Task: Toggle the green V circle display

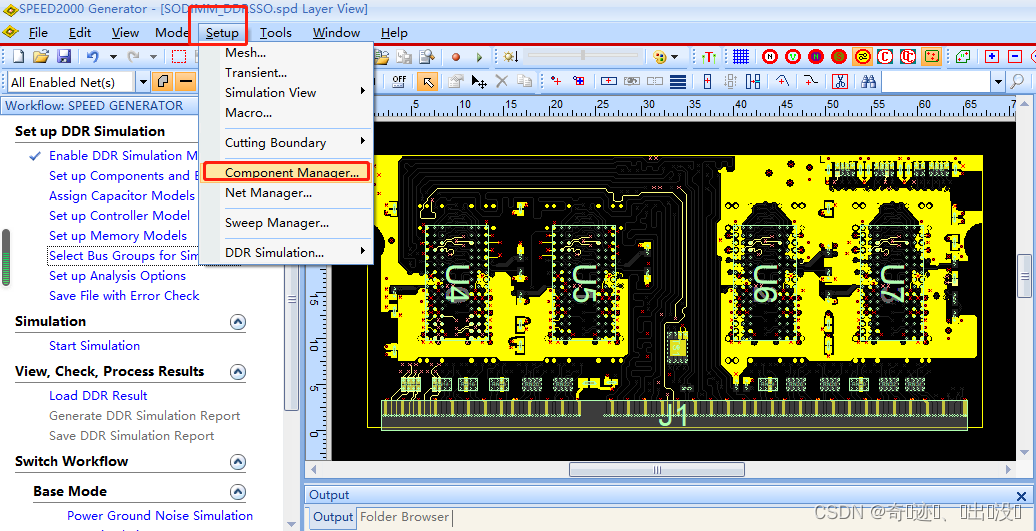Action: [x=793, y=57]
